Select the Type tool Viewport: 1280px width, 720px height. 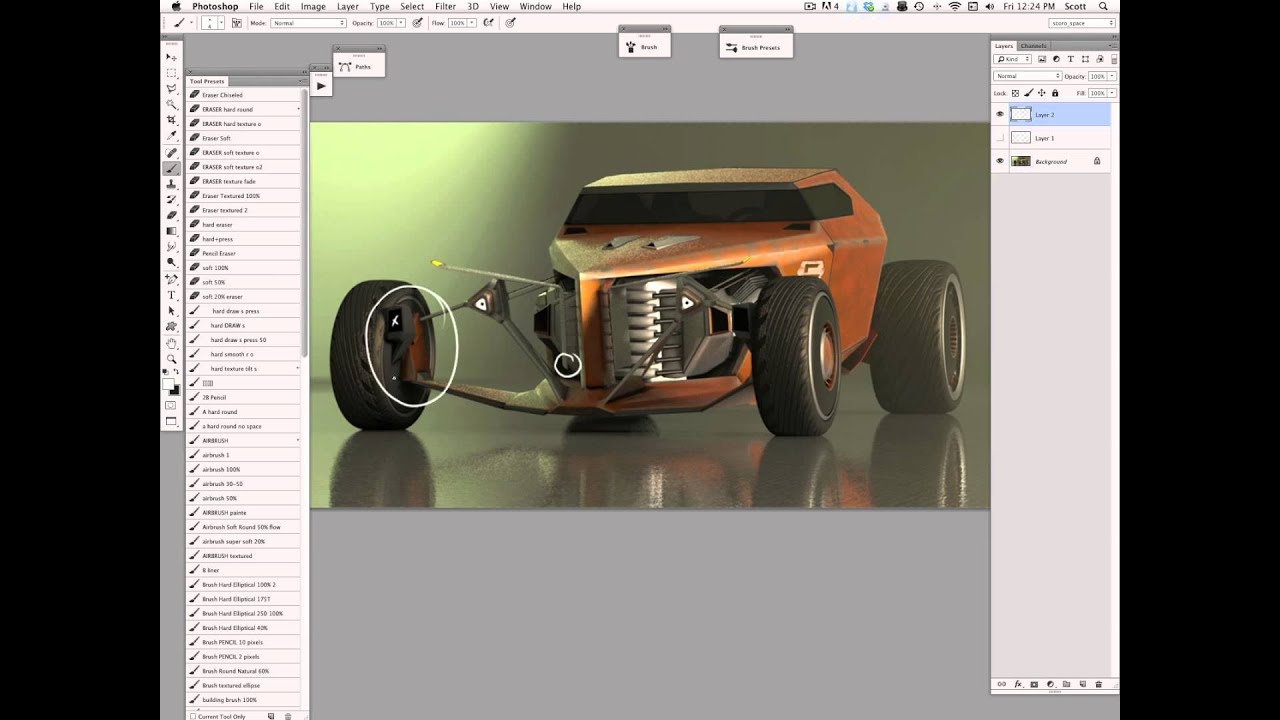(x=171, y=295)
